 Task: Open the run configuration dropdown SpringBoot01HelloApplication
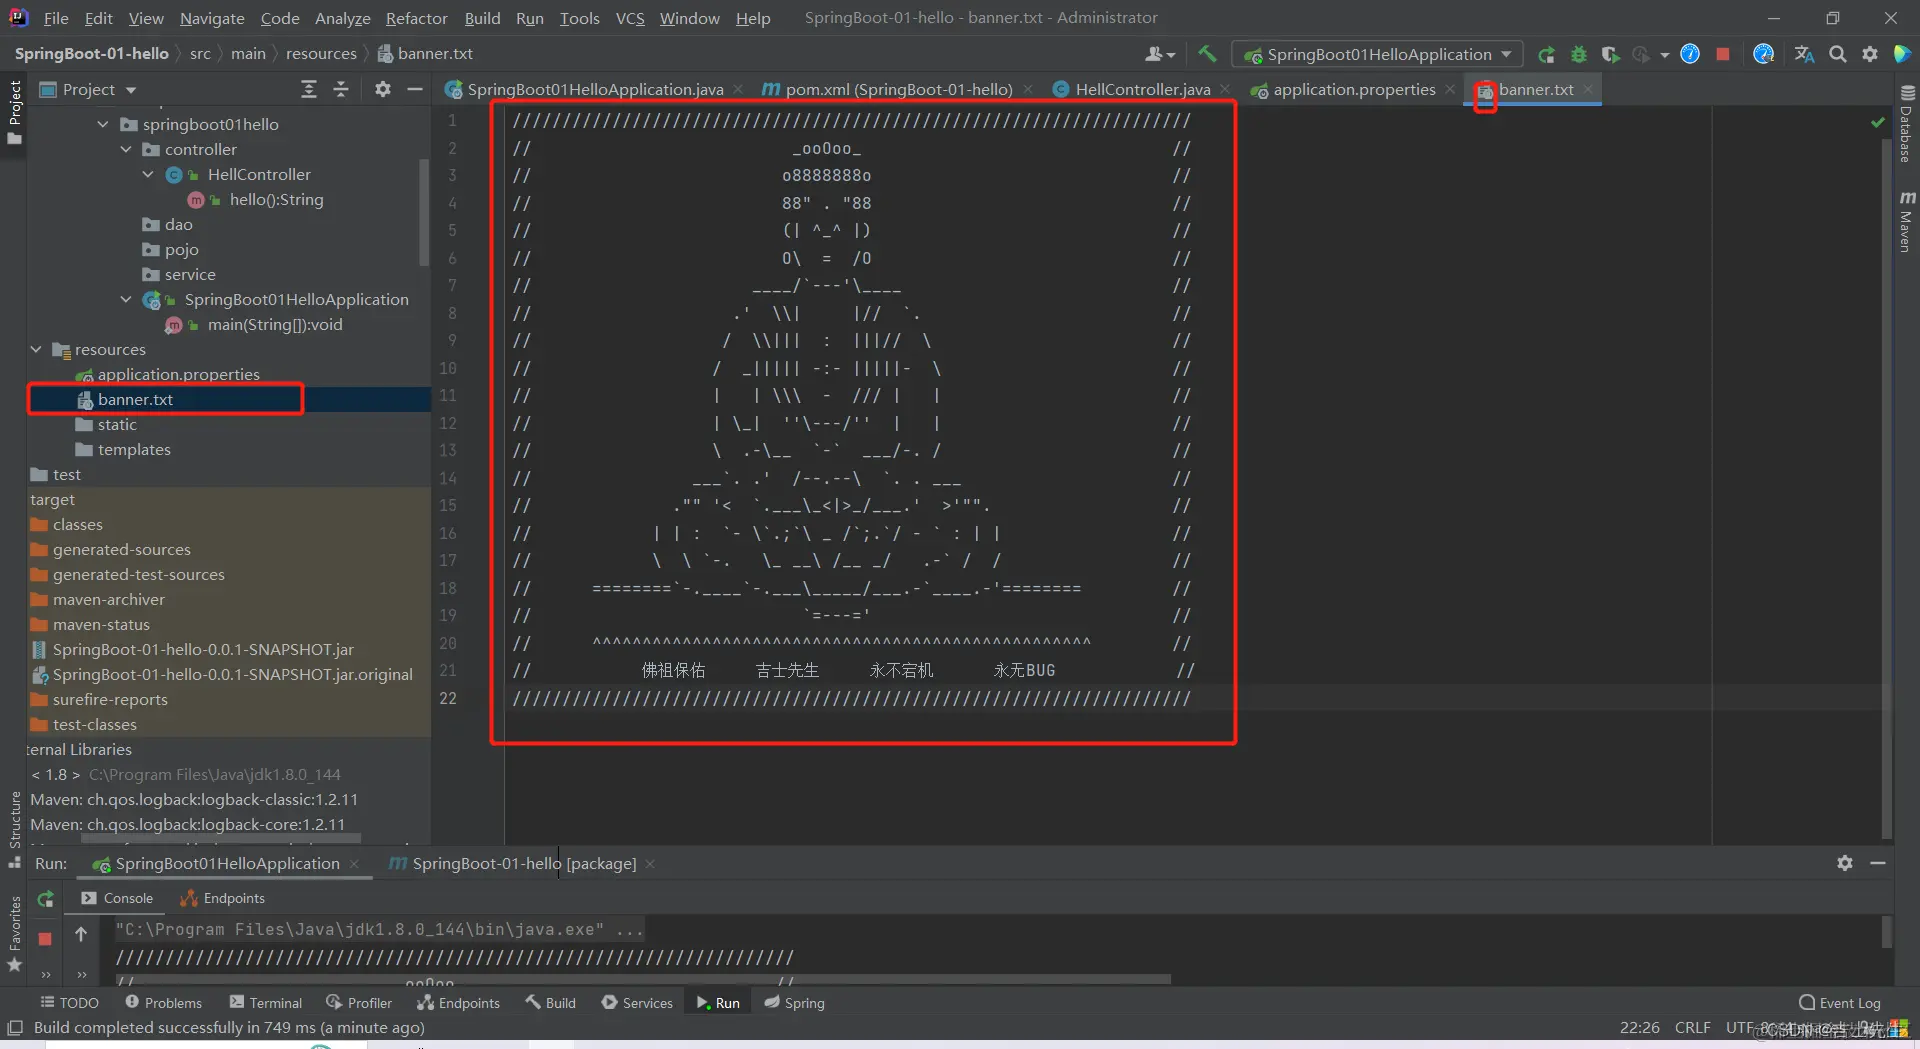[1378, 54]
